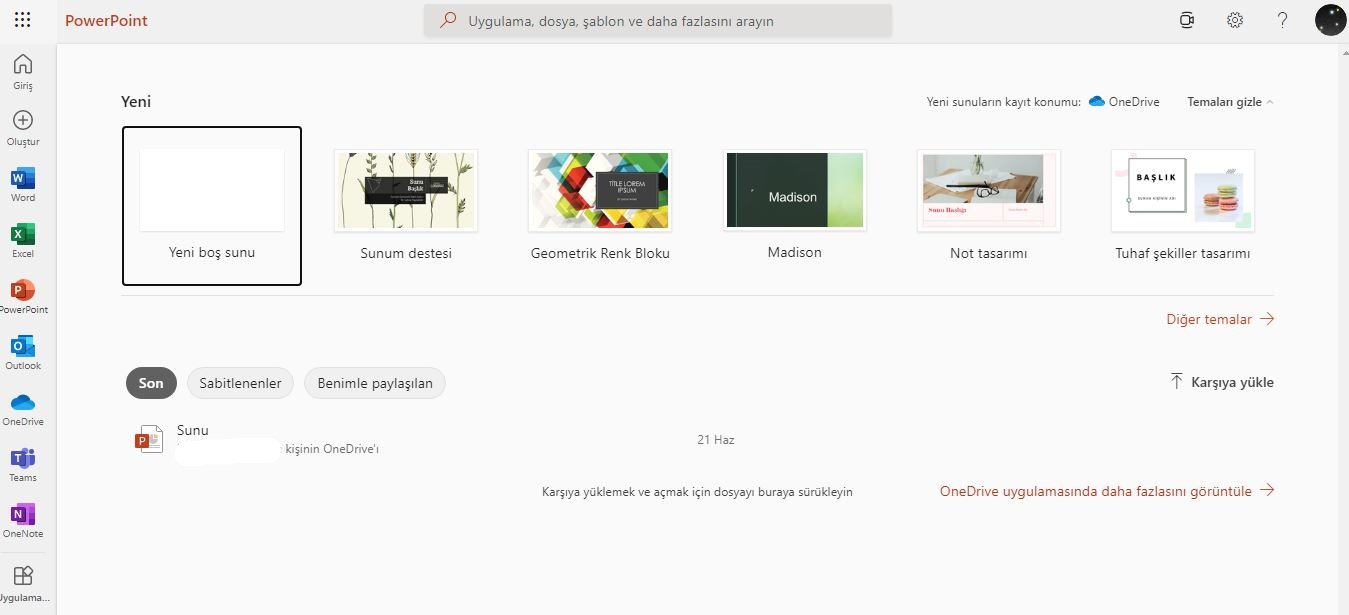Switch to the Sabitlenenler tab
This screenshot has width=1349, height=615.
click(241, 383)
